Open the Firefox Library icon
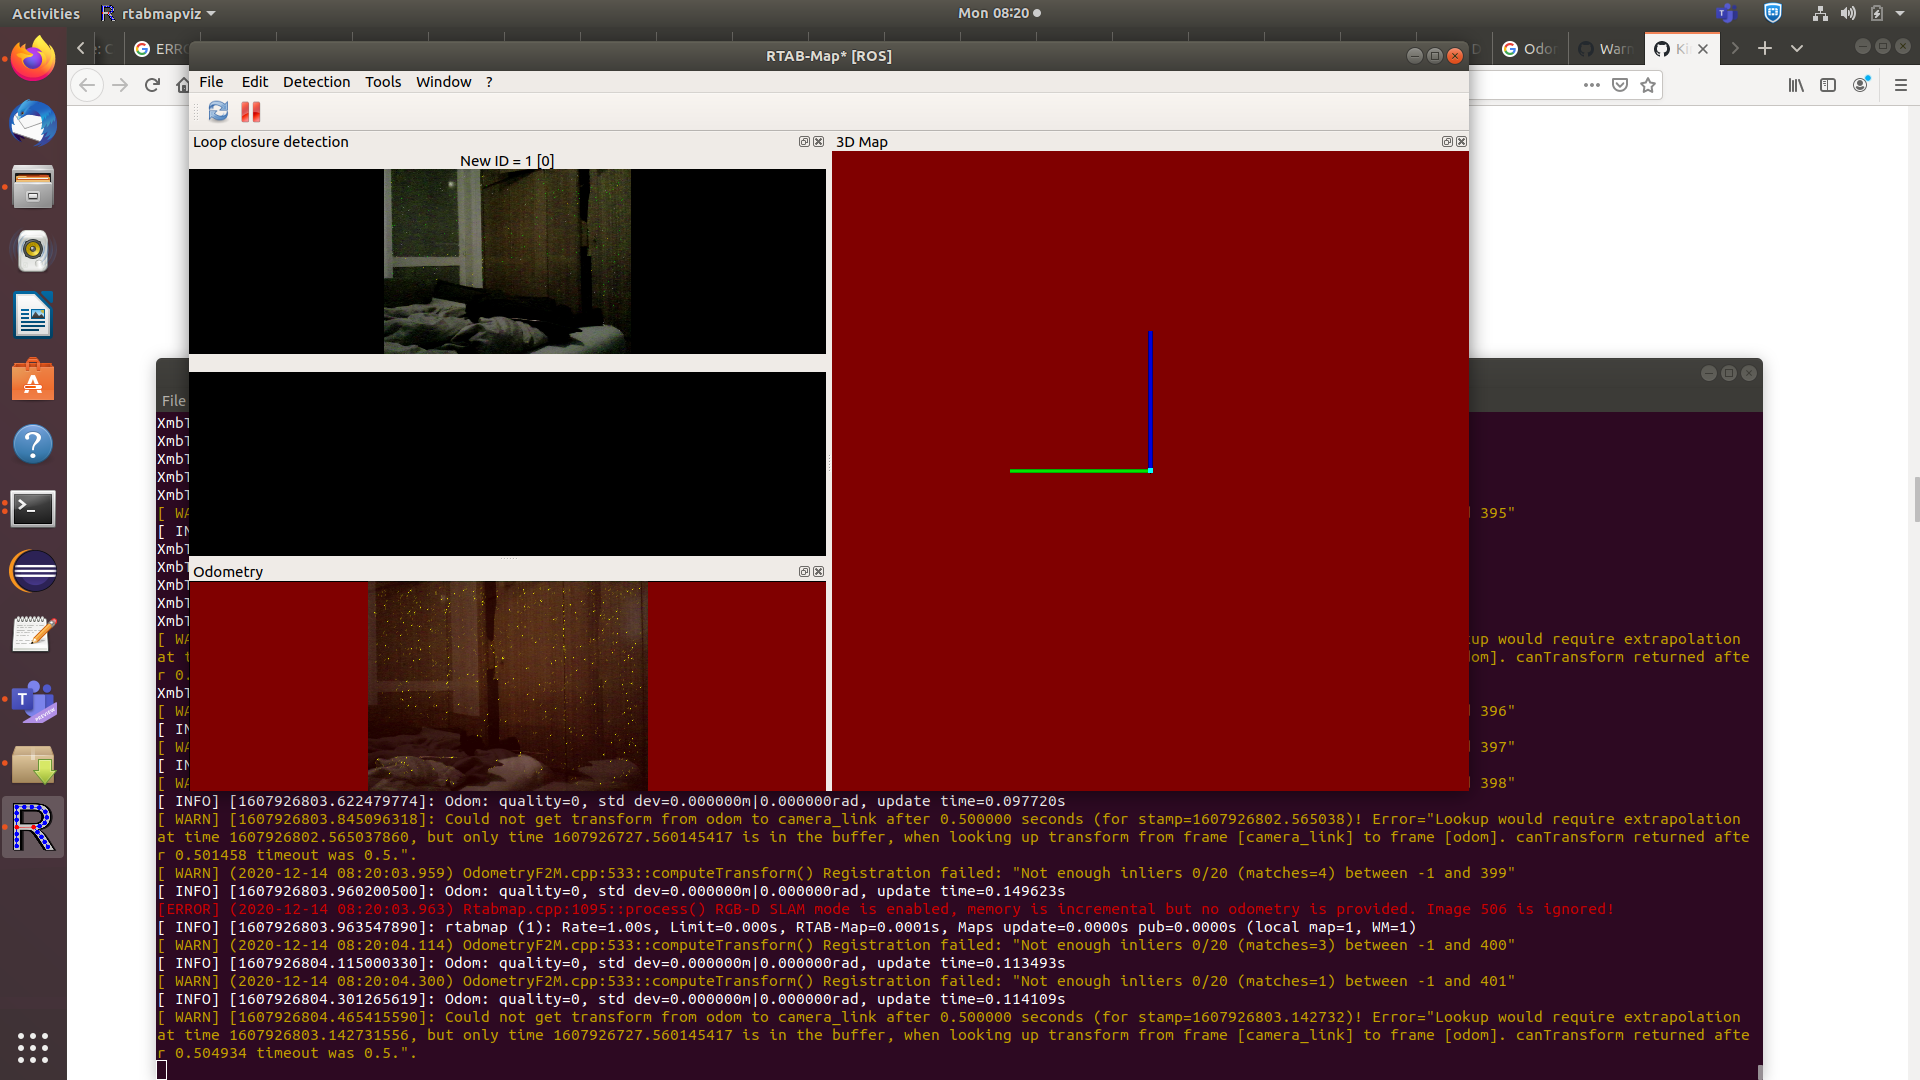 click(1796, 85)
